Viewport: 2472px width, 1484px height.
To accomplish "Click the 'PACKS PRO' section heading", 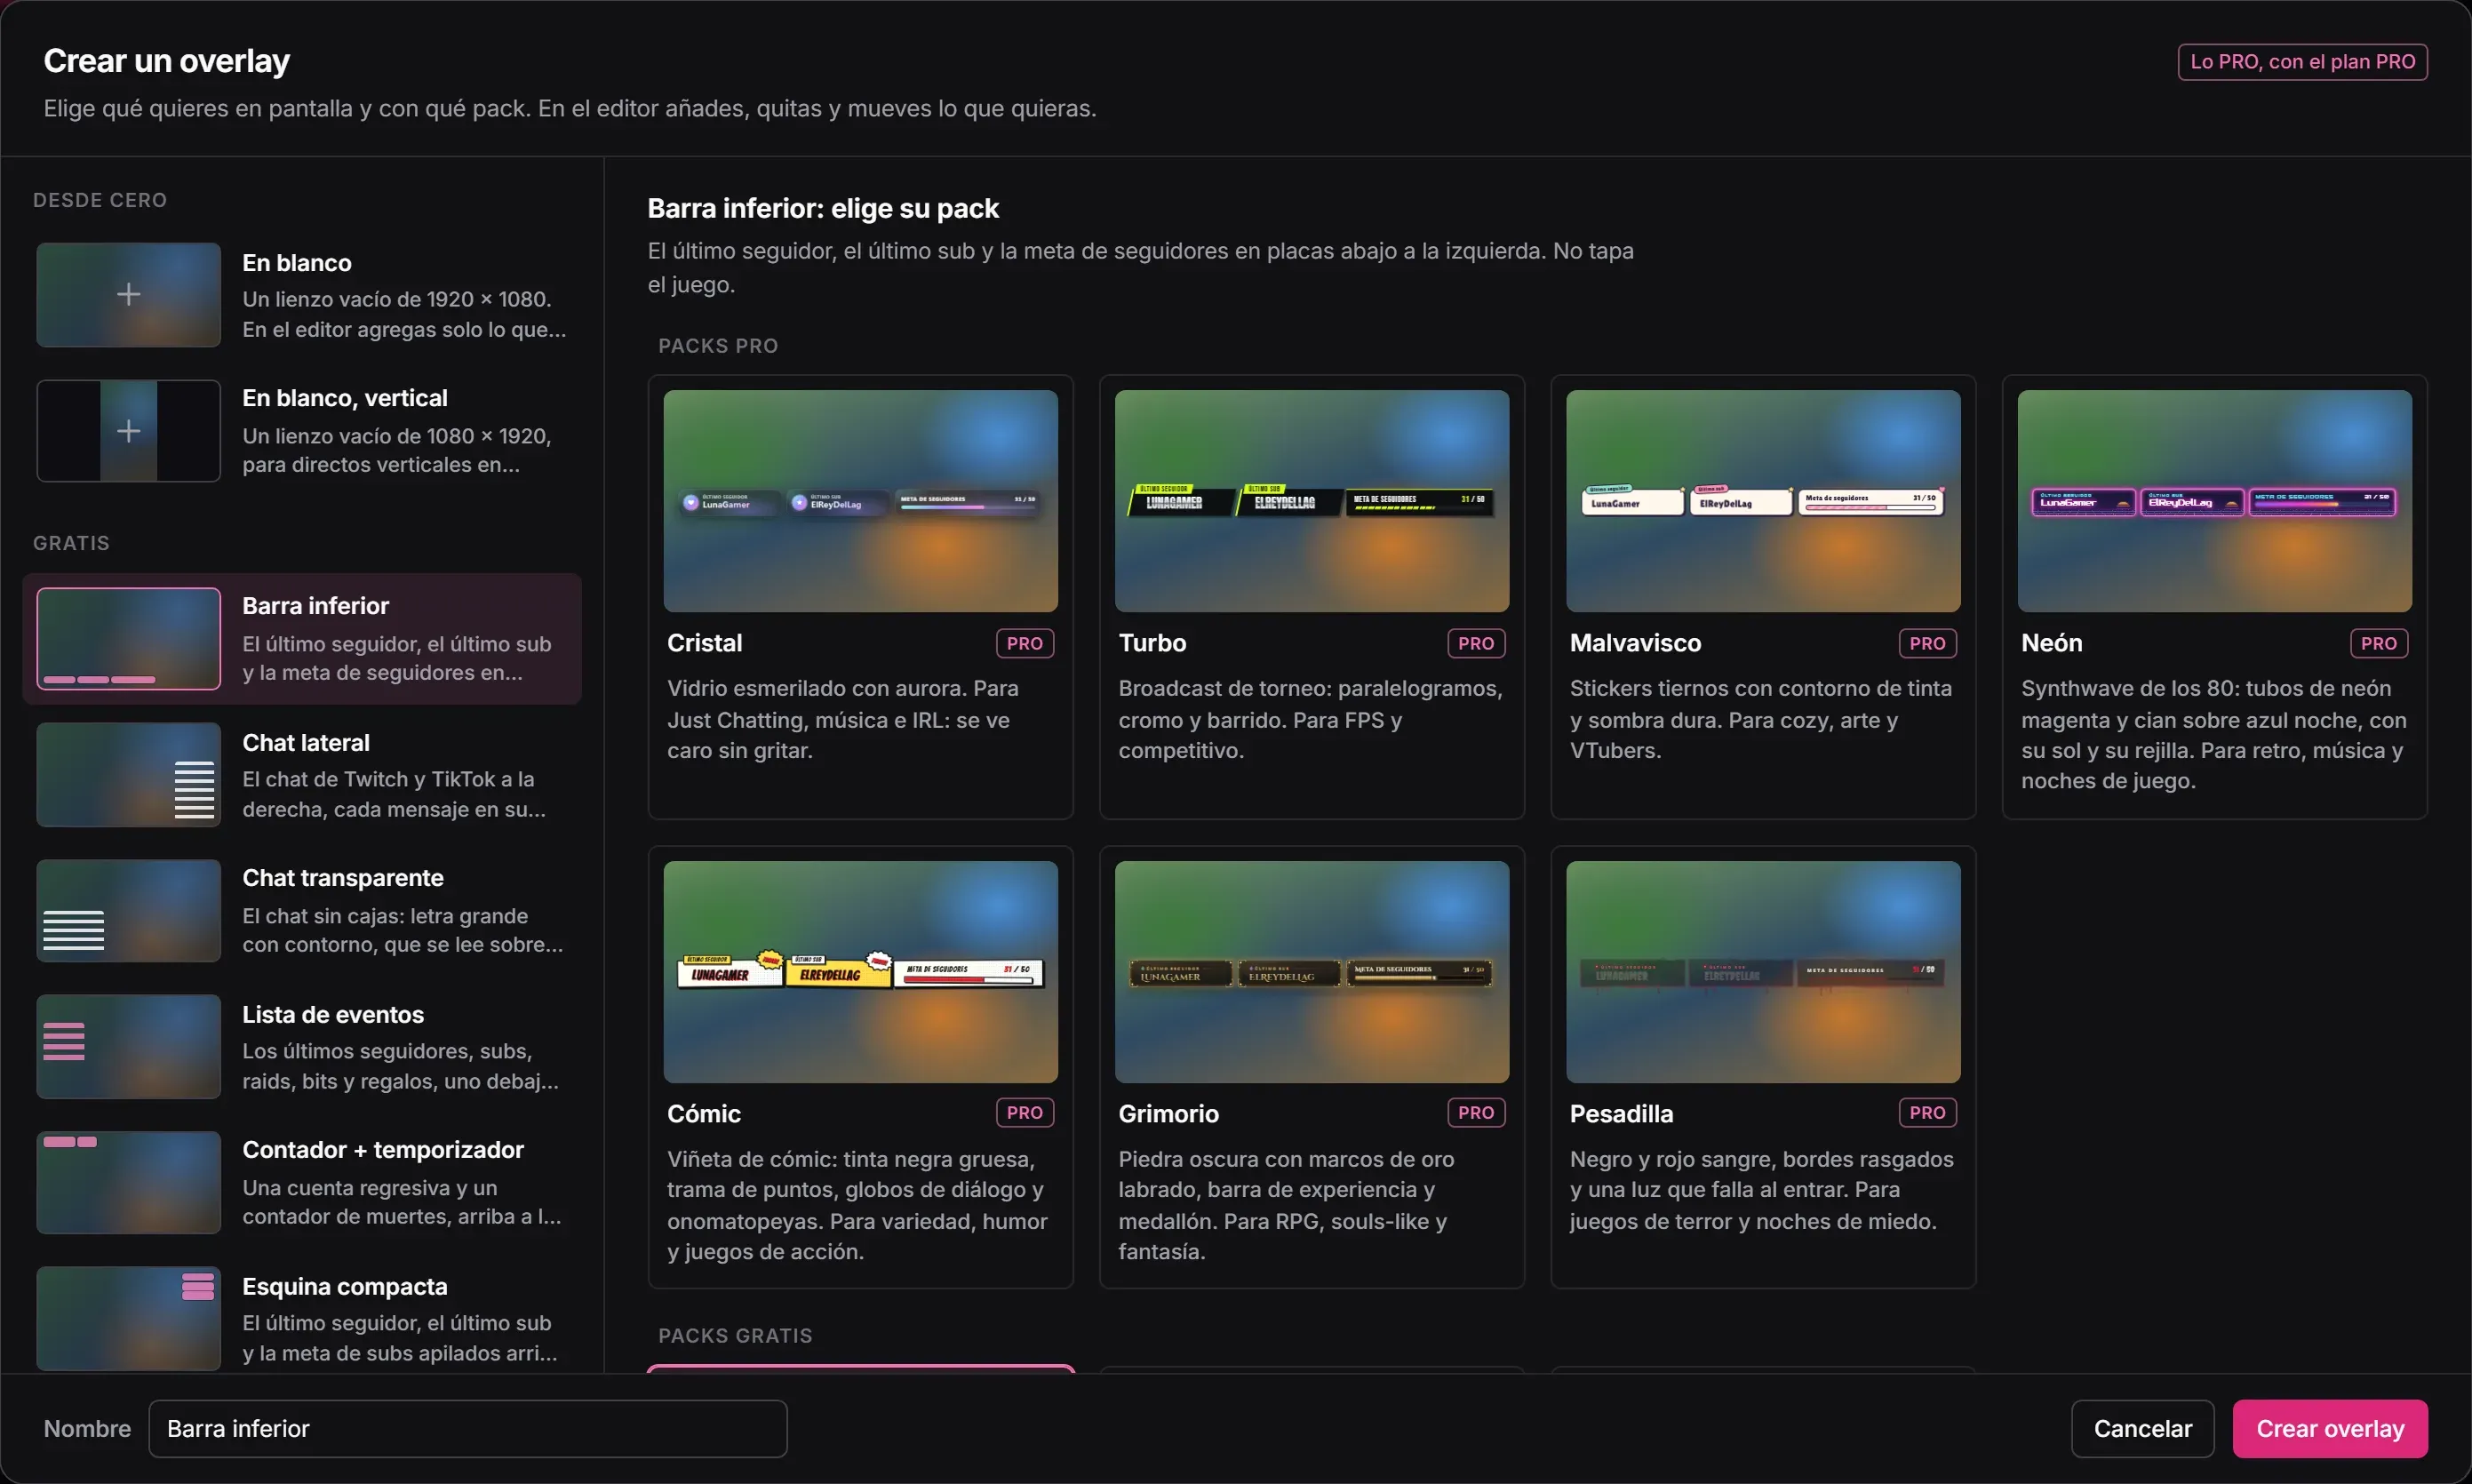I will click(x=718, y=346).
